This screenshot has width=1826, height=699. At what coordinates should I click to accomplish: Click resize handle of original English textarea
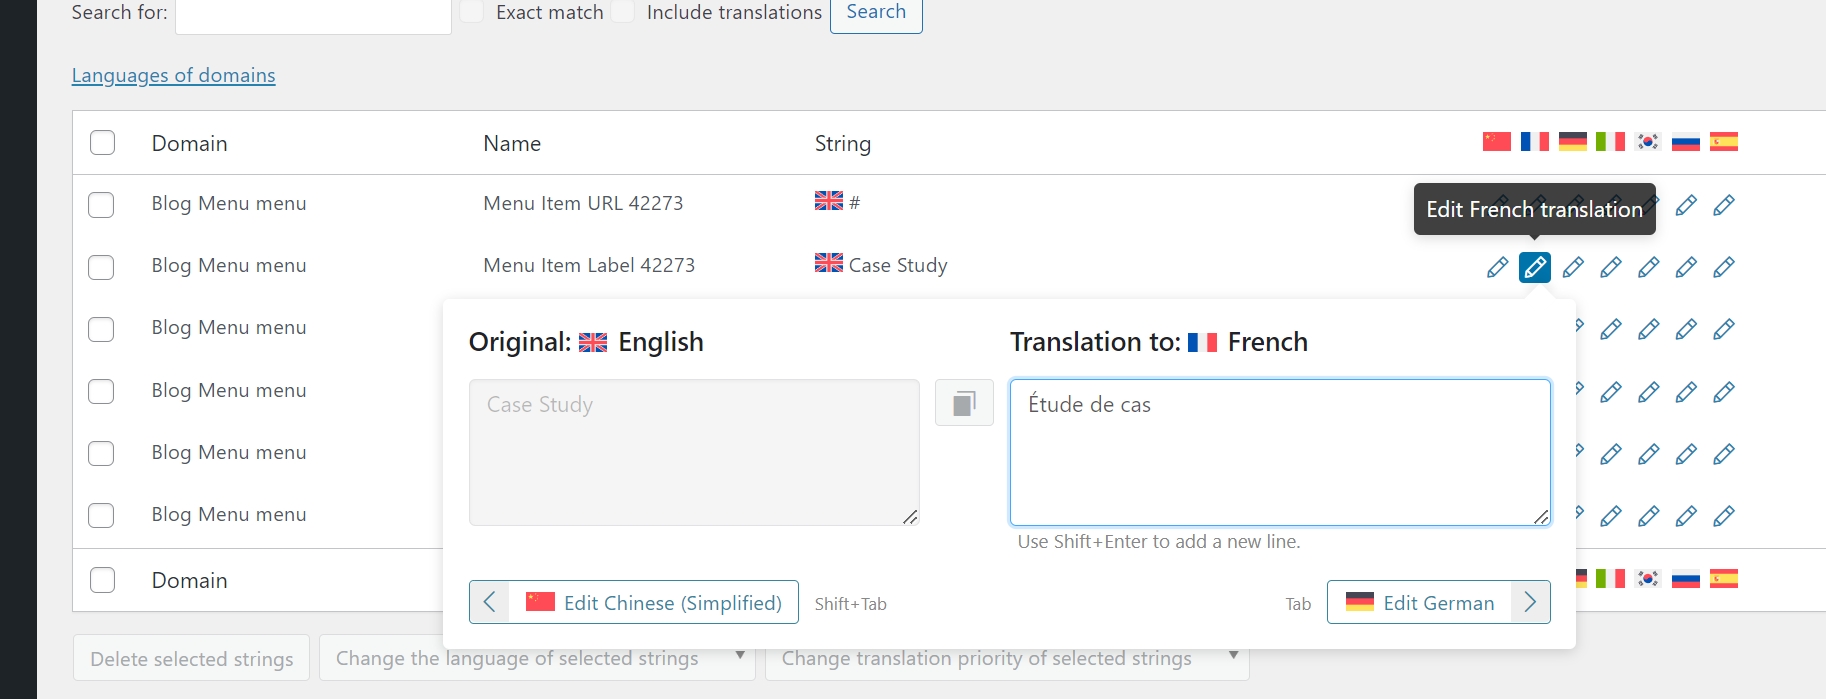coord(910,516)
